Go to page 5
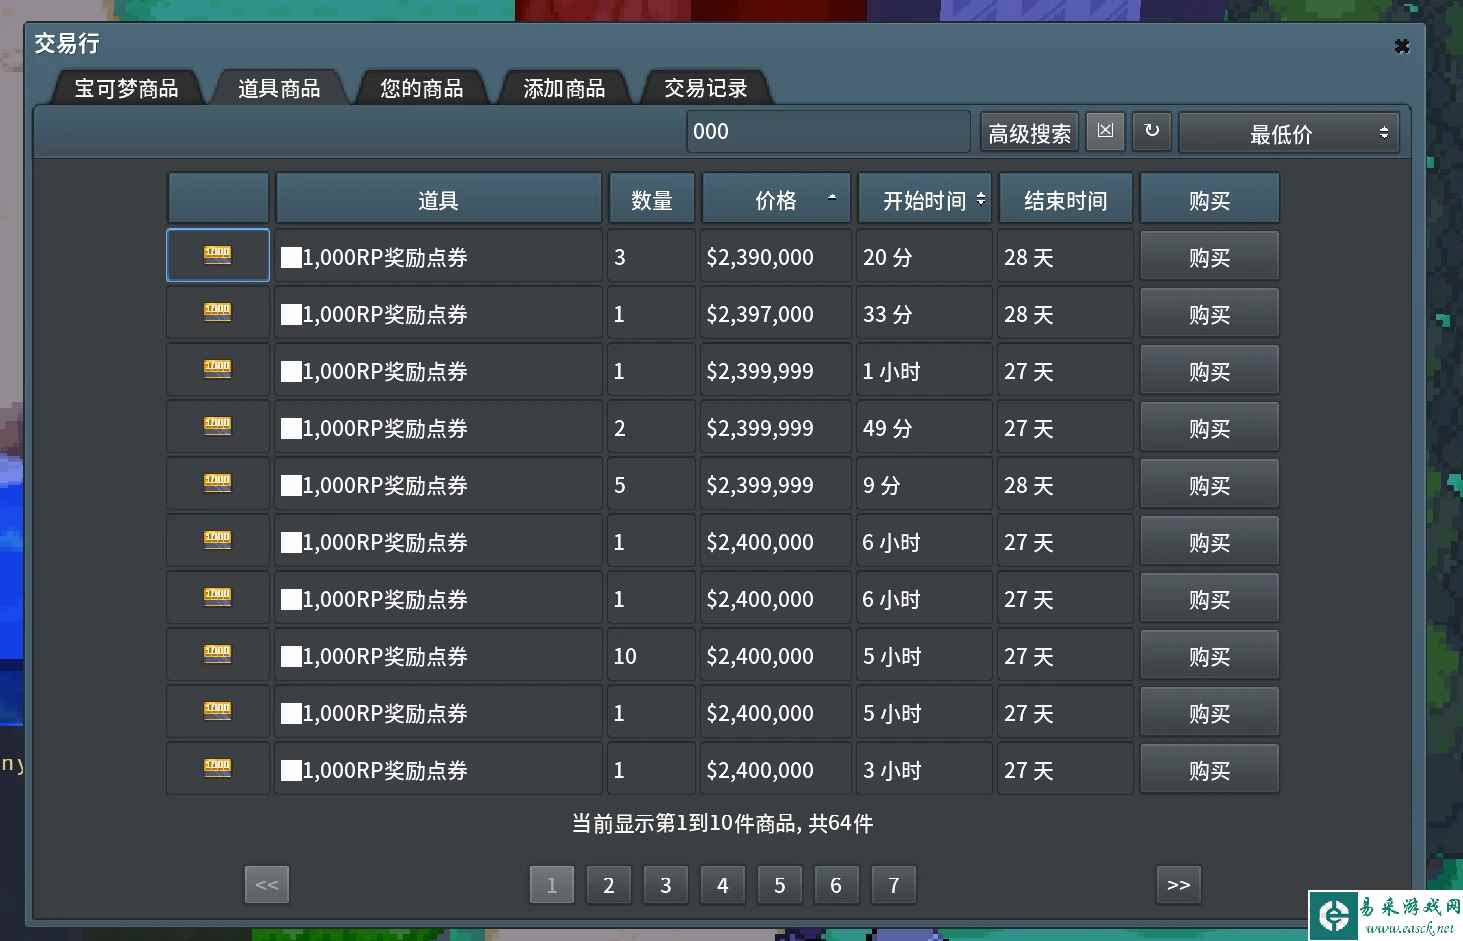 (x=779, y=885)
